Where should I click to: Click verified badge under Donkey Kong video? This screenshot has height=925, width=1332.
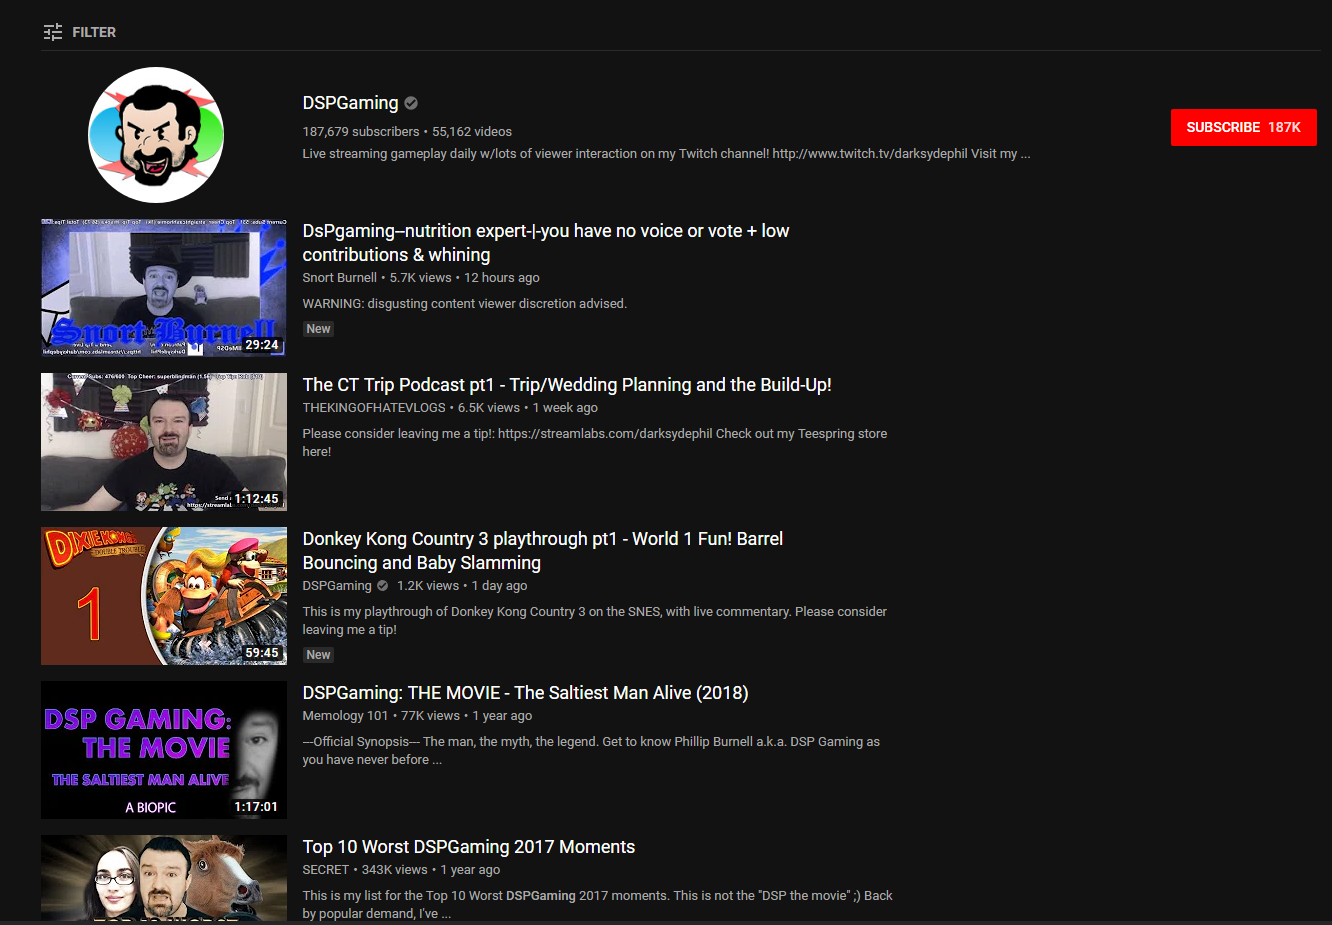[382, 586]
